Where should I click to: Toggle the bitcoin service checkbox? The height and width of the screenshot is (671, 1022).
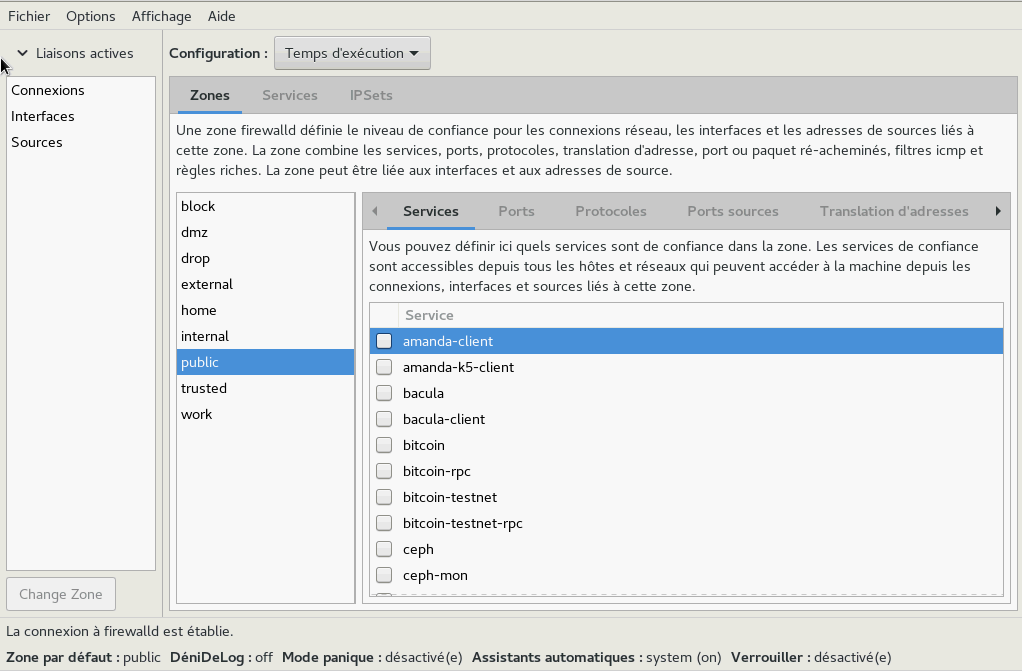click(384, 445)
